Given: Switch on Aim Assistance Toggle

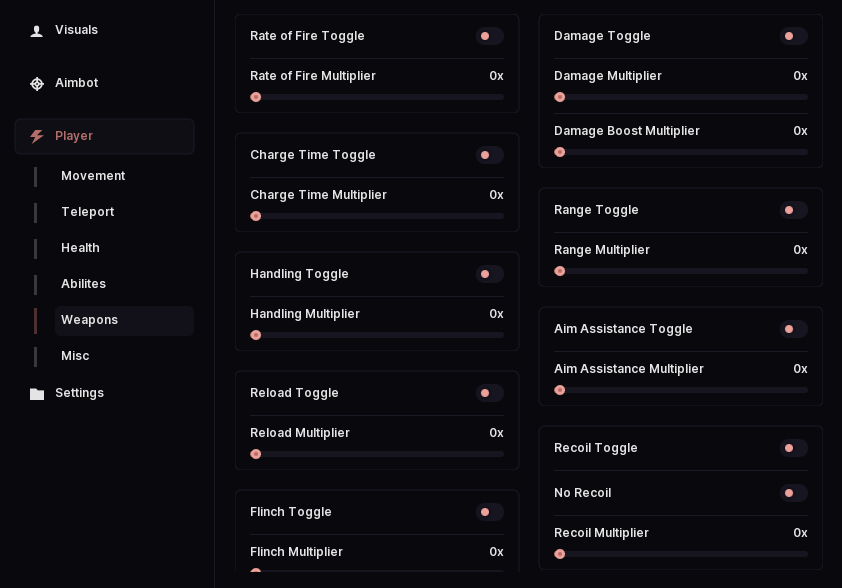Looking at the screenshot, I should coord(794,329).
